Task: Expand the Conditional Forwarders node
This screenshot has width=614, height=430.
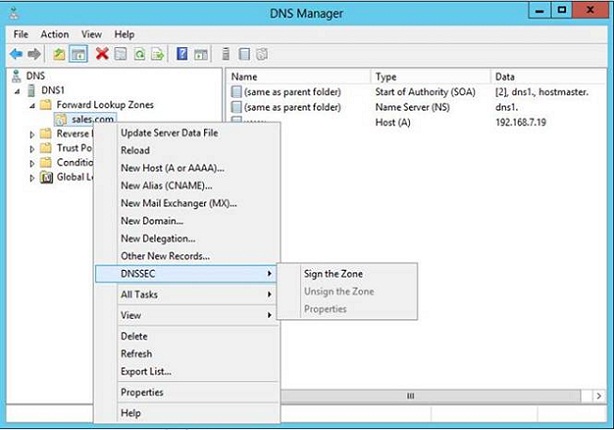Action: click(32, 163)
